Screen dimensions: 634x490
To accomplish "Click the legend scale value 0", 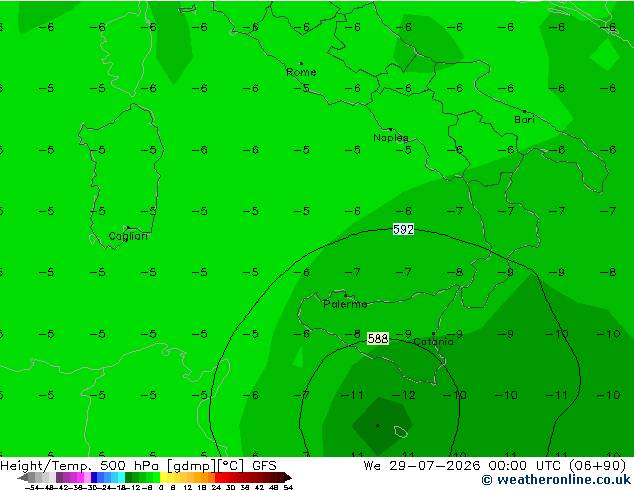I will point(161,487).
